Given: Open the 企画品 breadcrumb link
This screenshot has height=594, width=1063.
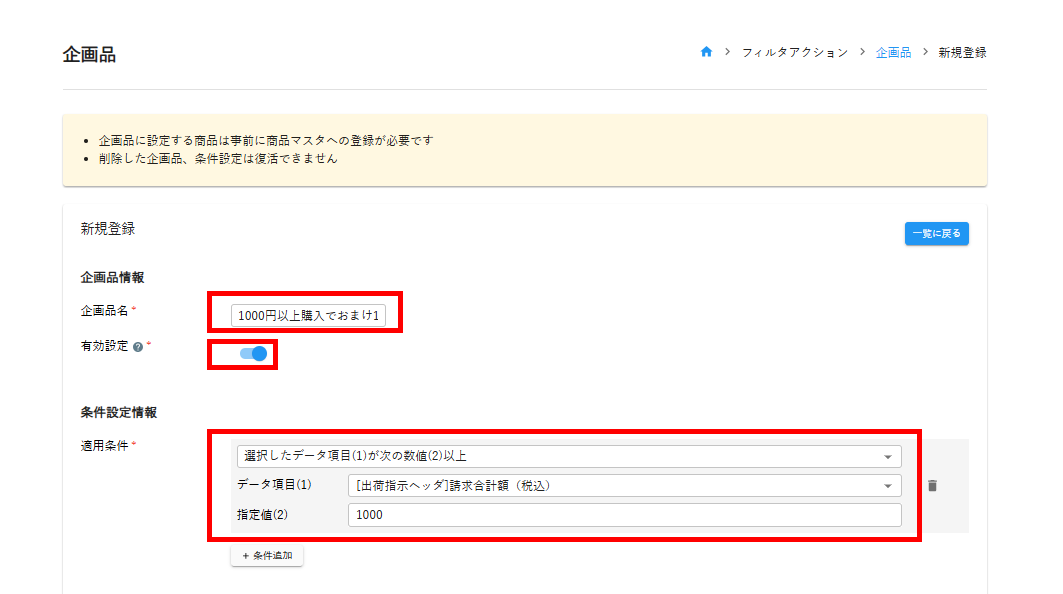Looking at the screenshot, I should [893, 53].
